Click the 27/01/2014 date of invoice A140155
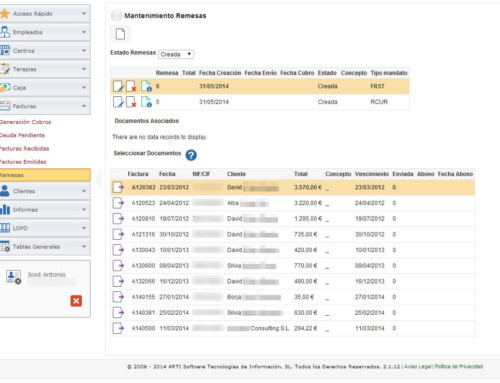The width and height of the screenshot is (500, 383). [x=174, y=297]
